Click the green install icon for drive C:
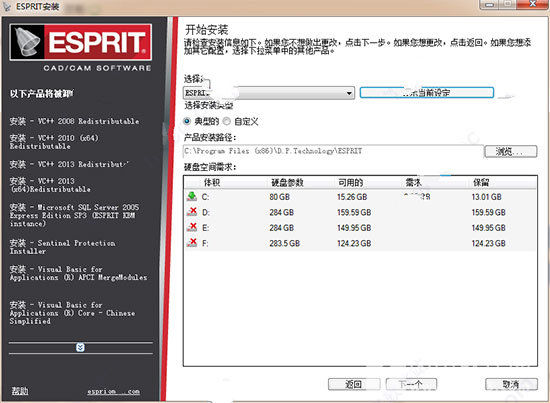 [192, 196]
